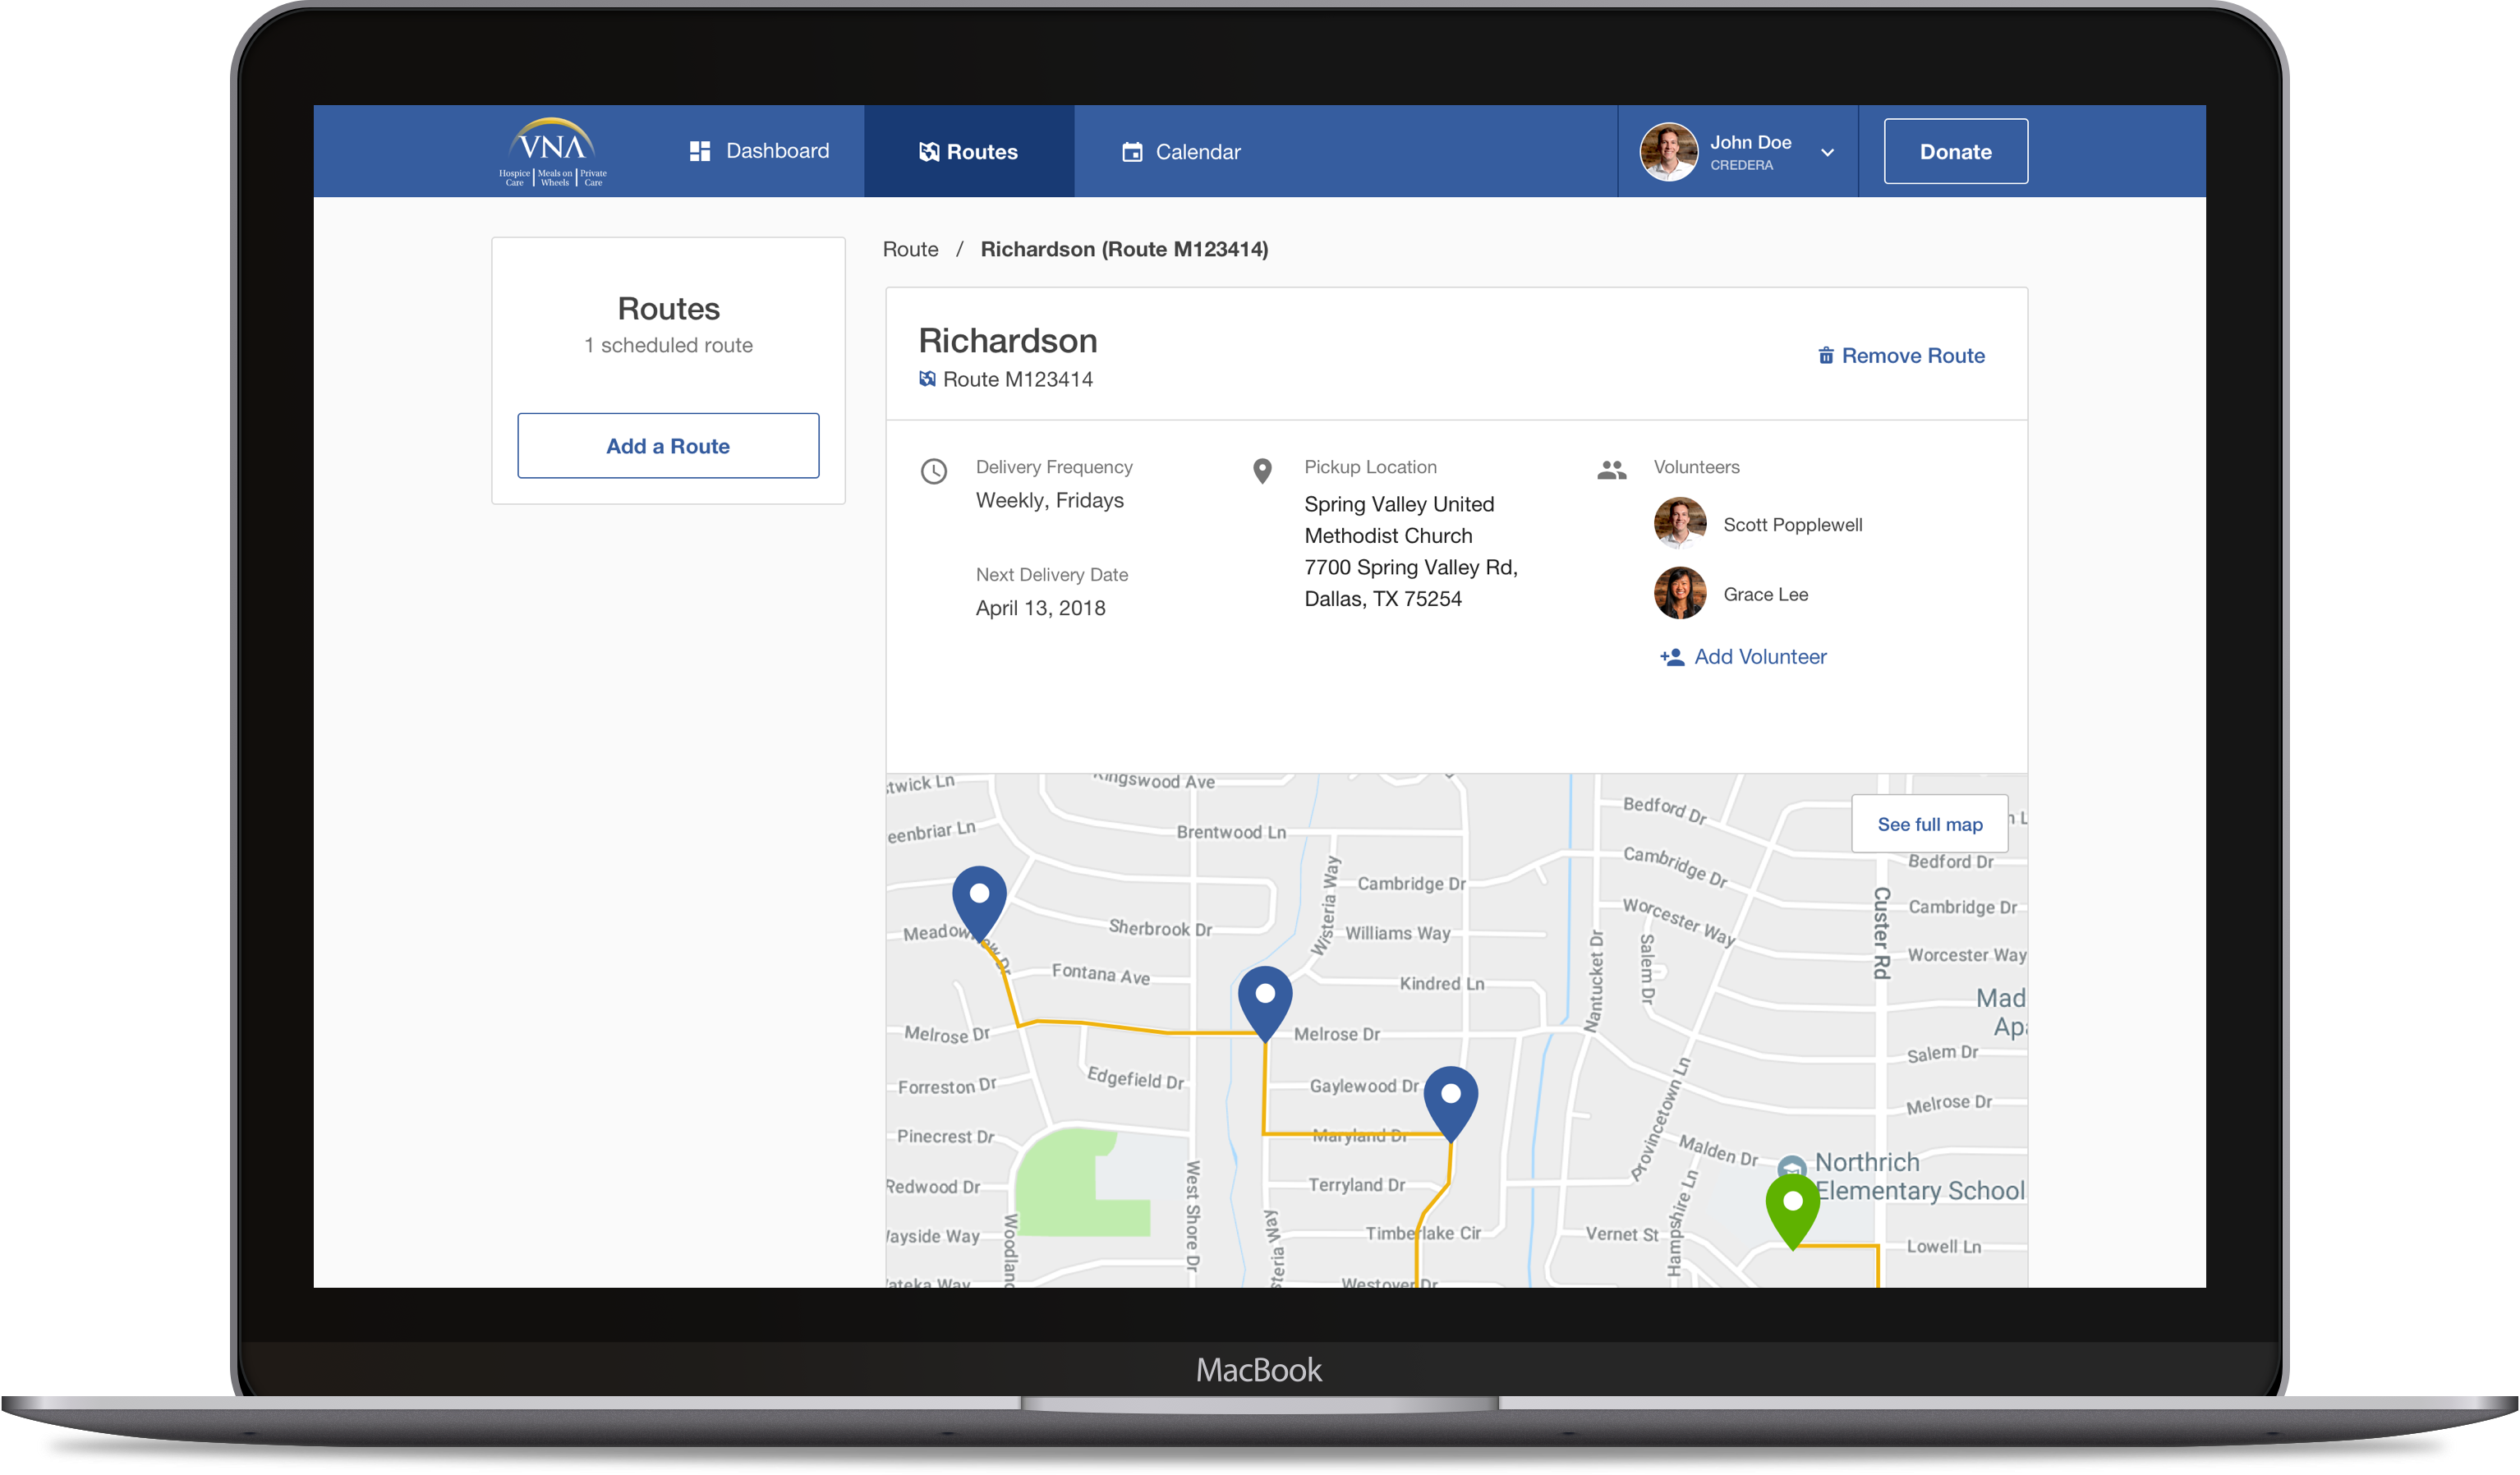Click the VNA logo

[553, 151]
